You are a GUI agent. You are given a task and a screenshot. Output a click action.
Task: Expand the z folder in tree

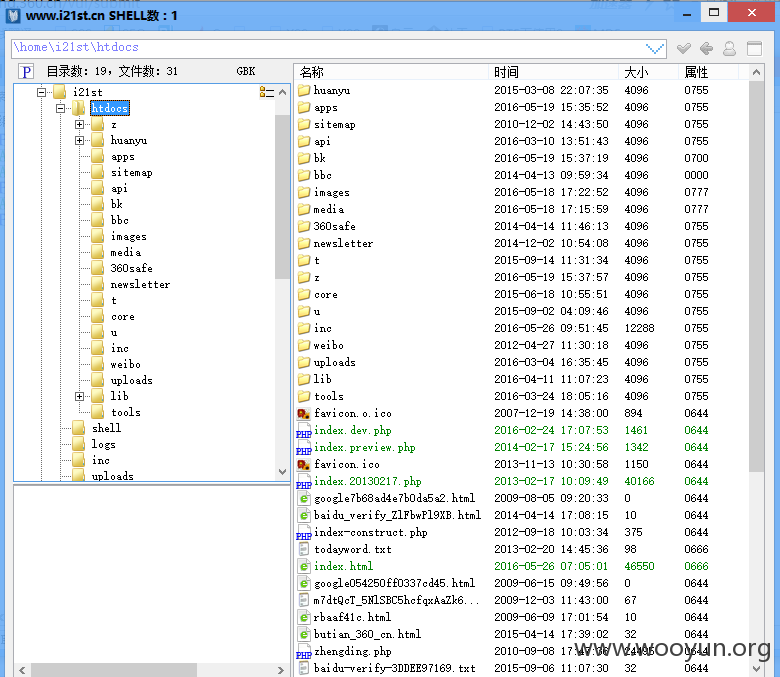coord(80,124)
